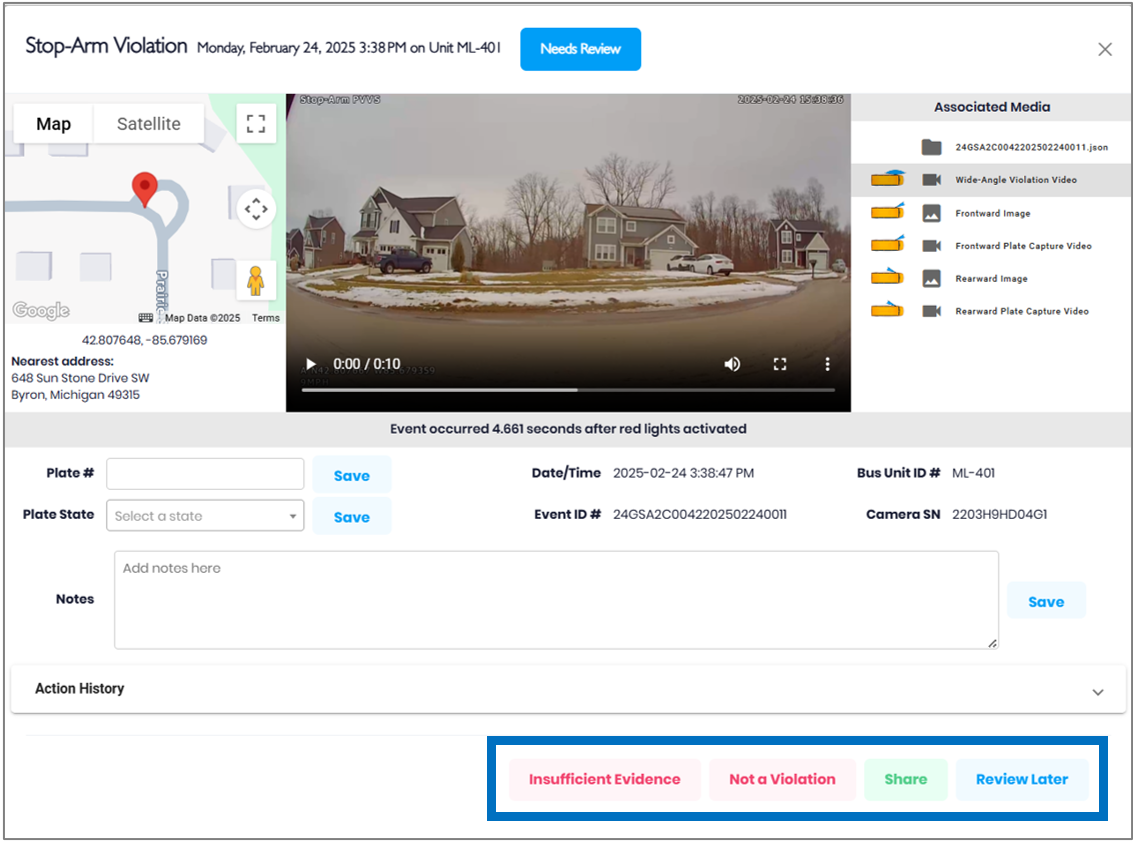Toggle fullscreen map view
This screenshot has width=1133, height=841.
(x=256, y=124)
